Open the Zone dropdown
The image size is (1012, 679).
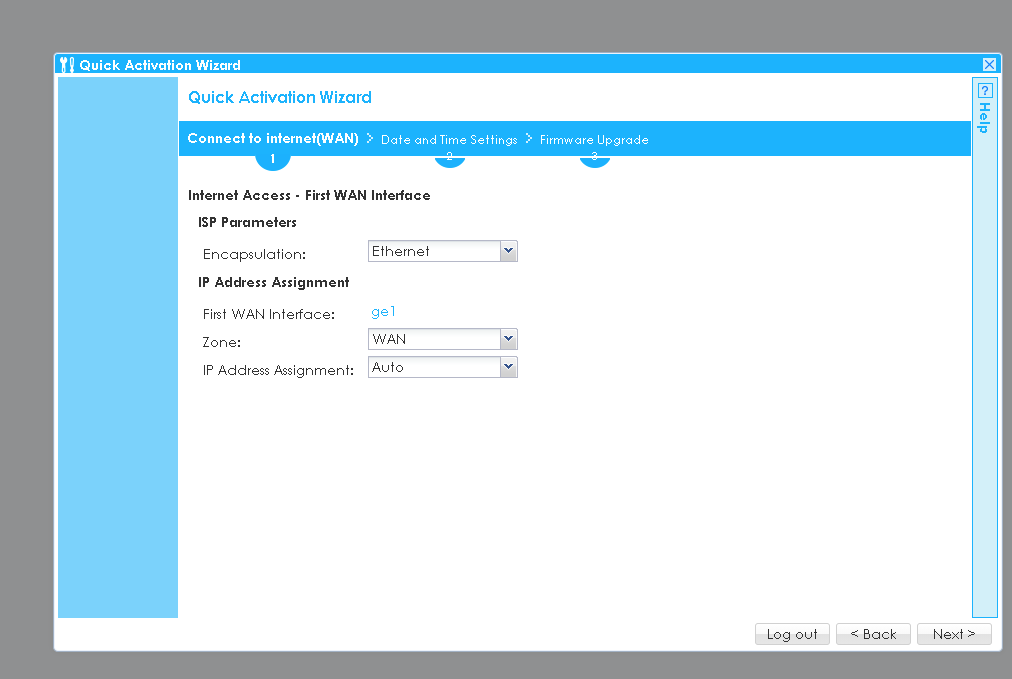509,339
